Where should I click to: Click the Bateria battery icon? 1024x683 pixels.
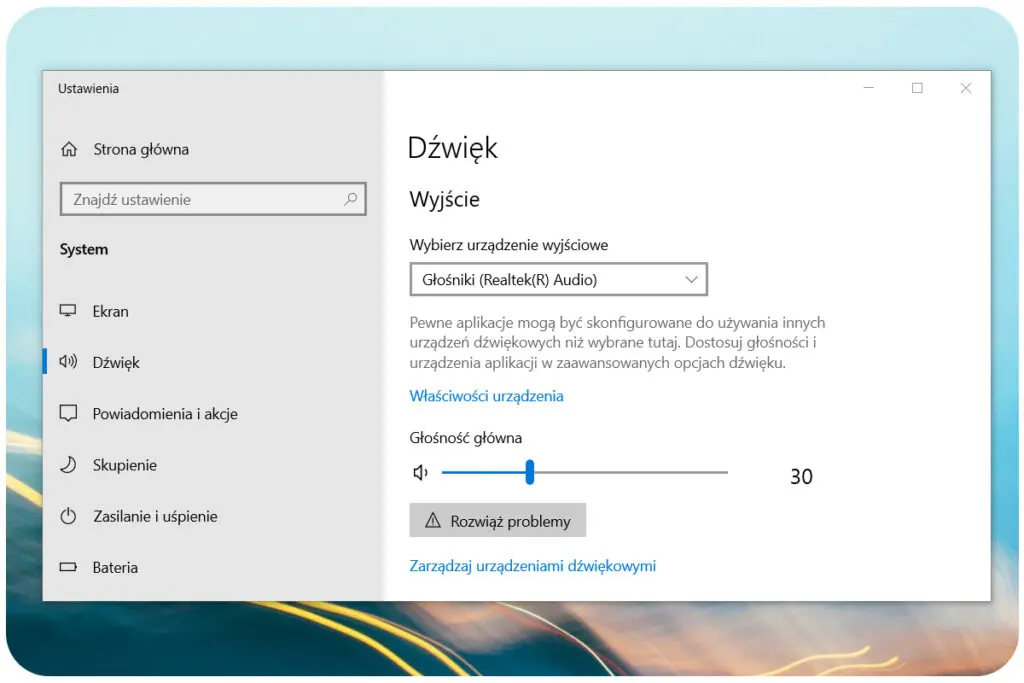(x=68, y=567)
